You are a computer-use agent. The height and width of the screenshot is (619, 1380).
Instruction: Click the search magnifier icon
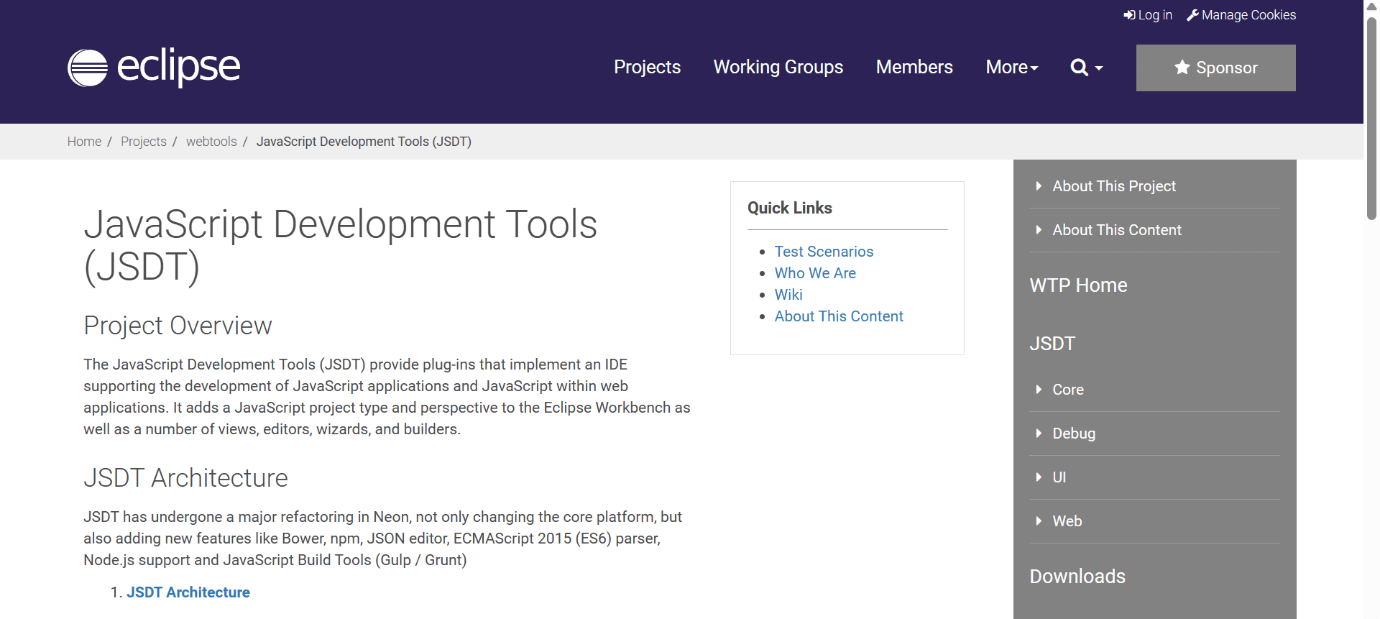(1079, 67)
